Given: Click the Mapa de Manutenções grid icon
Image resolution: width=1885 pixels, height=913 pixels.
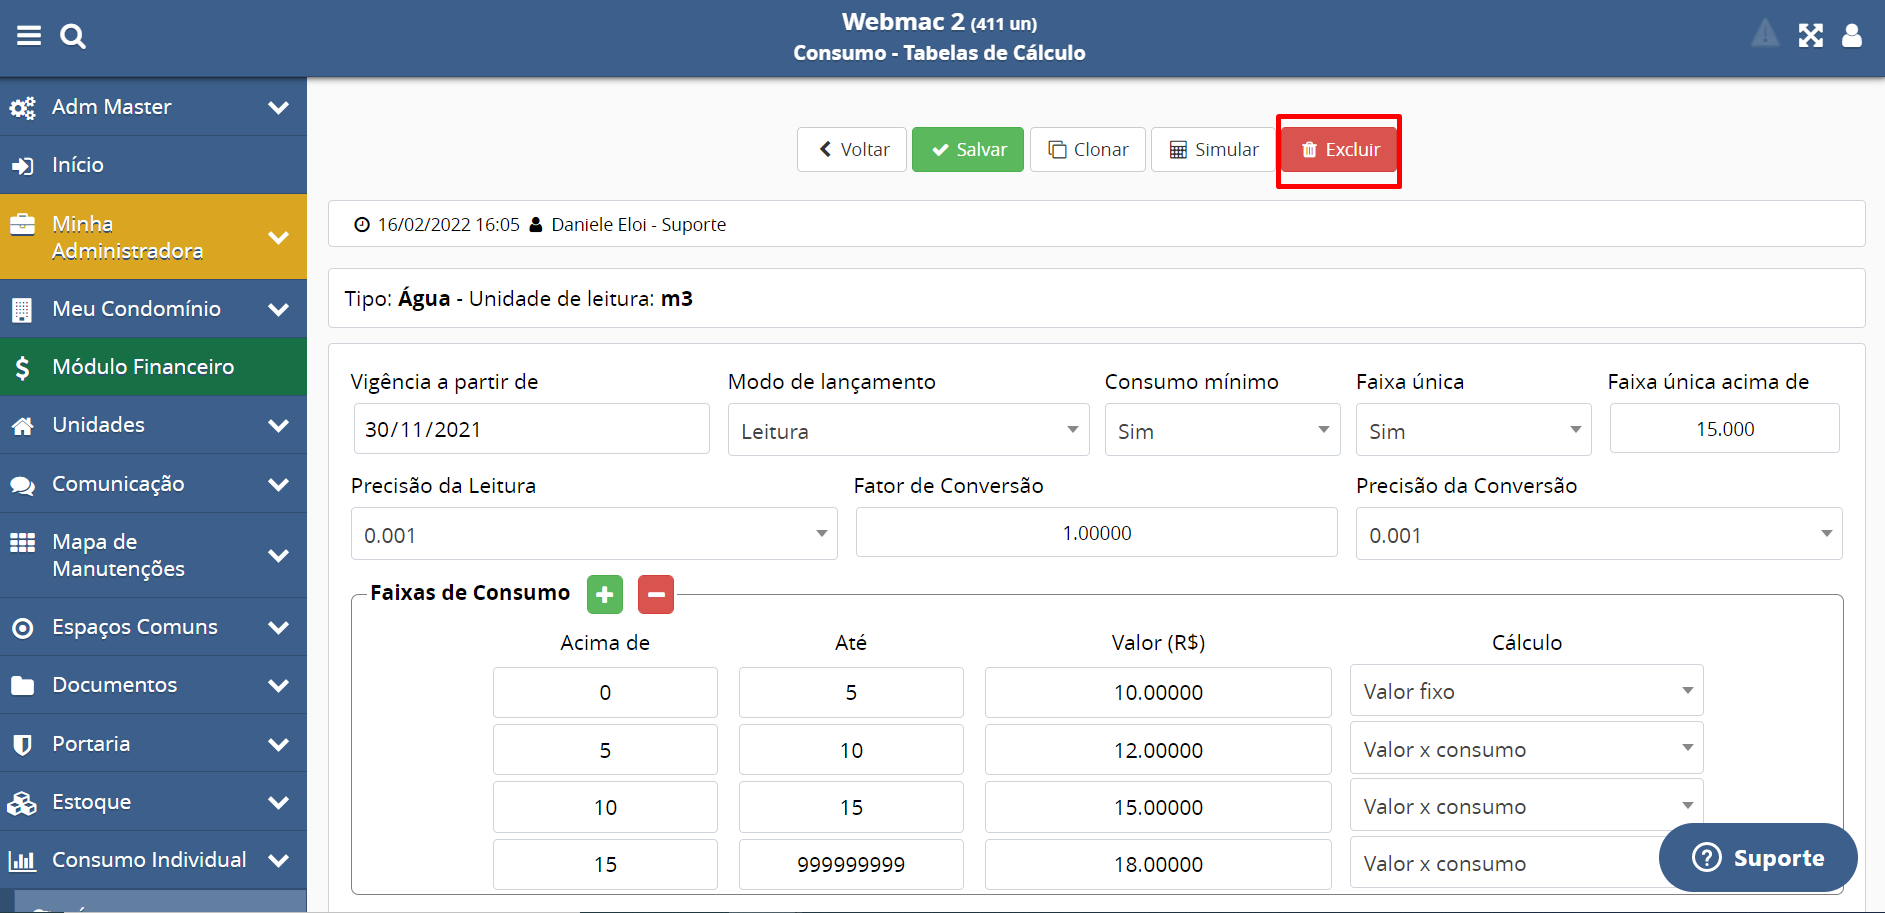Looking at the screenshot, I should coord(22,542).
